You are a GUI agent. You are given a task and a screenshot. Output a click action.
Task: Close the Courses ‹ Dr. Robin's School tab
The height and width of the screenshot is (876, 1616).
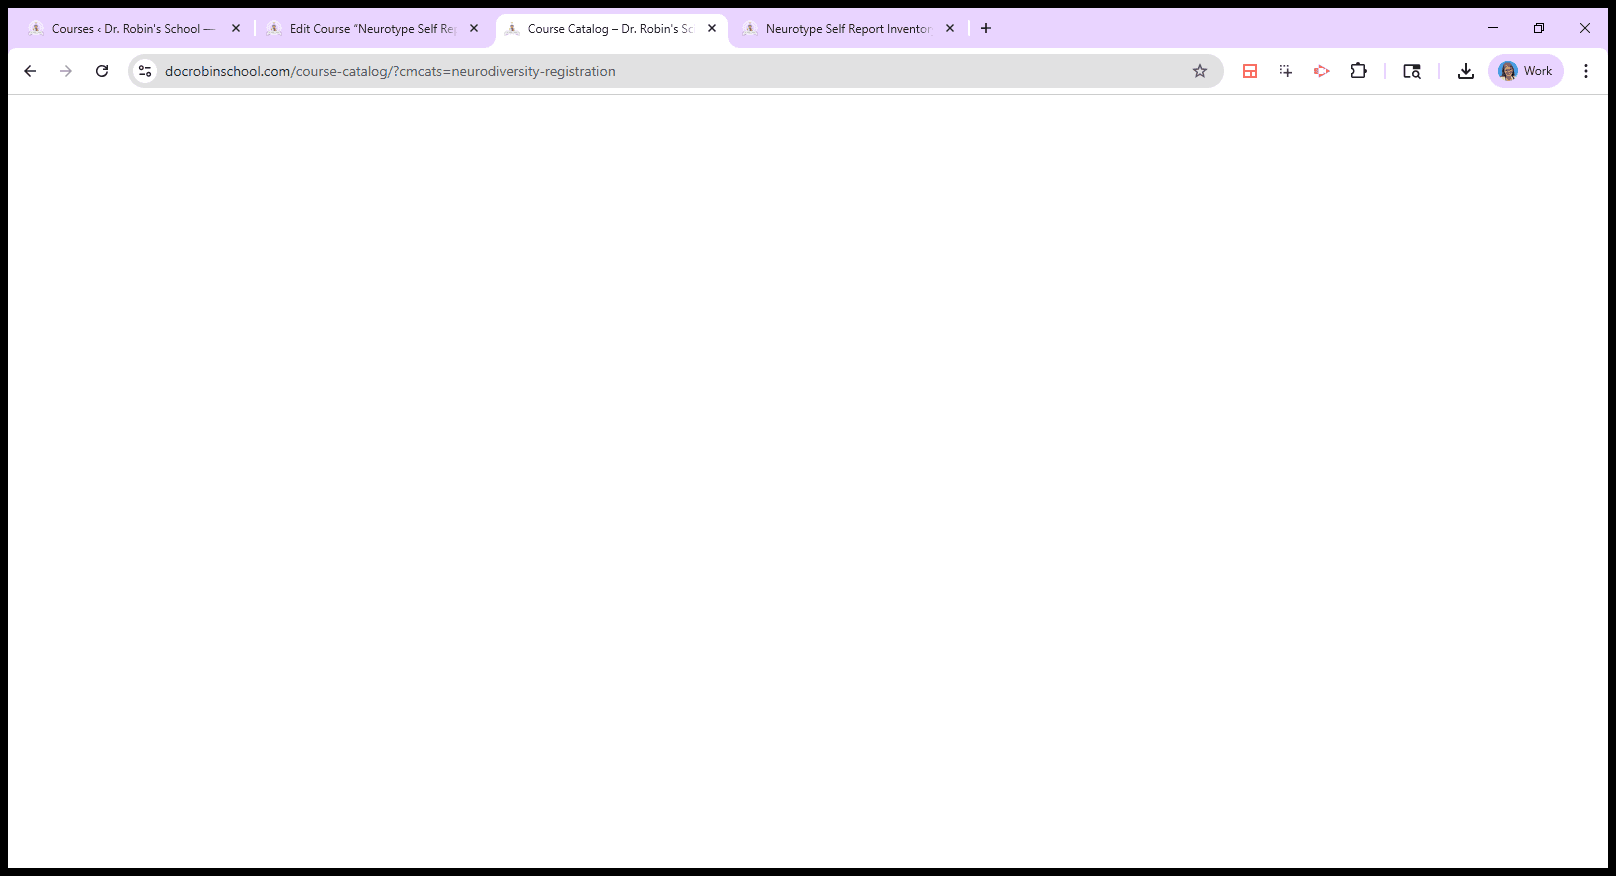pyautogui.click(x=236, y=29)
